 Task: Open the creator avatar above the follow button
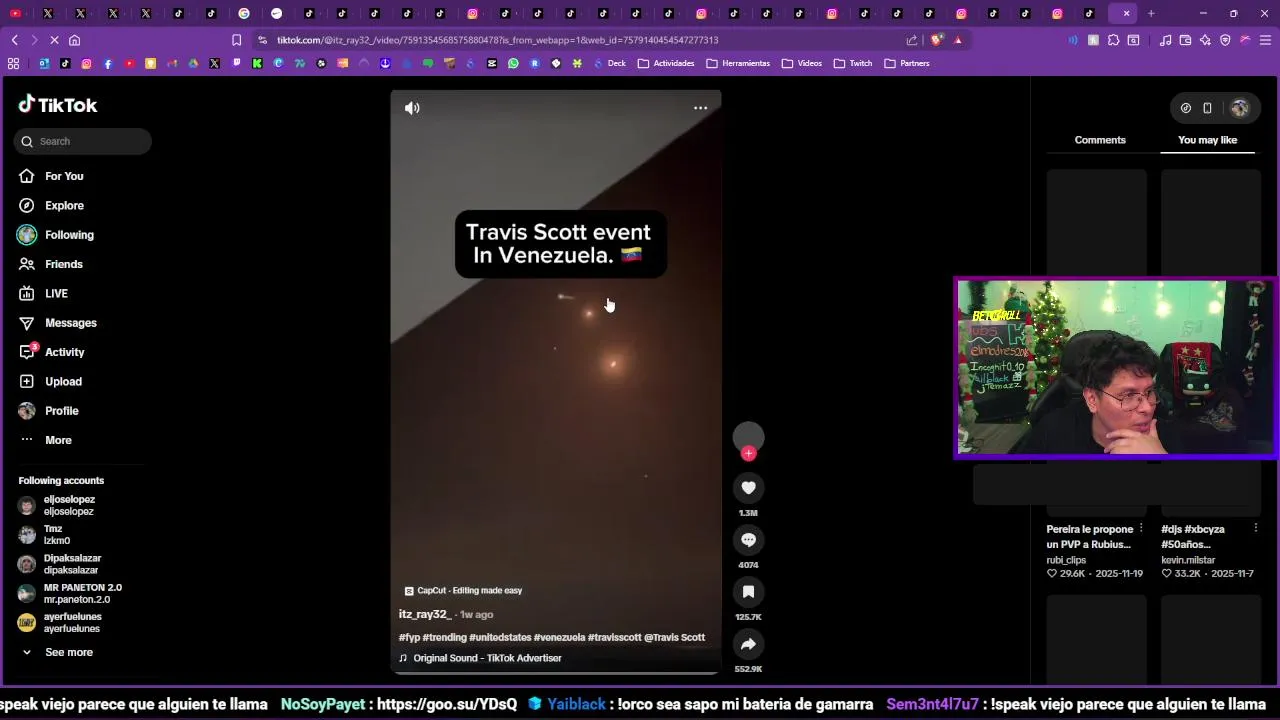tap(748, 436)
